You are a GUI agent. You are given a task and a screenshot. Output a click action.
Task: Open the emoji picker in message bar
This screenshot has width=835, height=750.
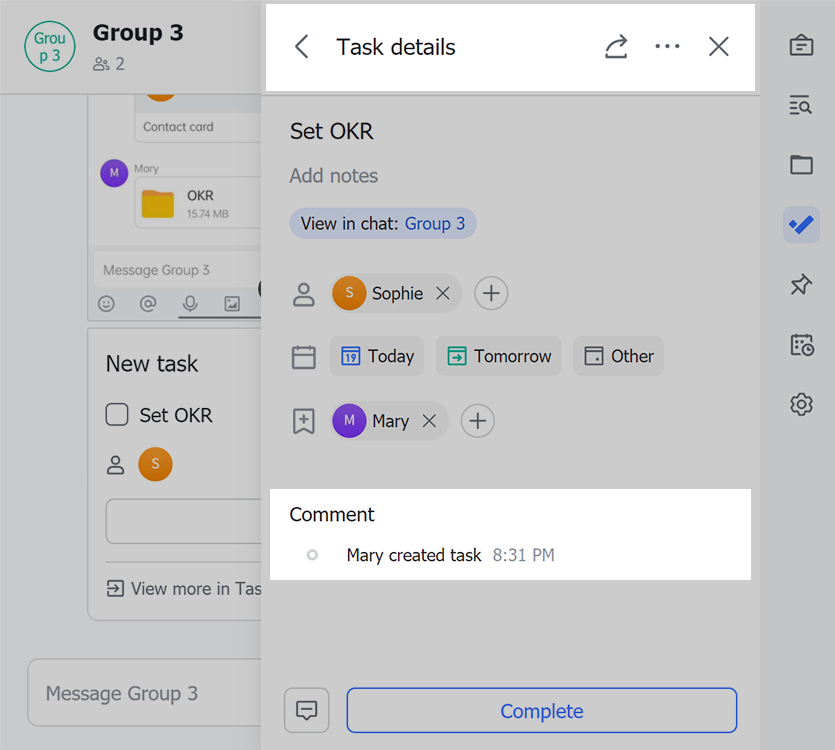(x=107, y=304)
